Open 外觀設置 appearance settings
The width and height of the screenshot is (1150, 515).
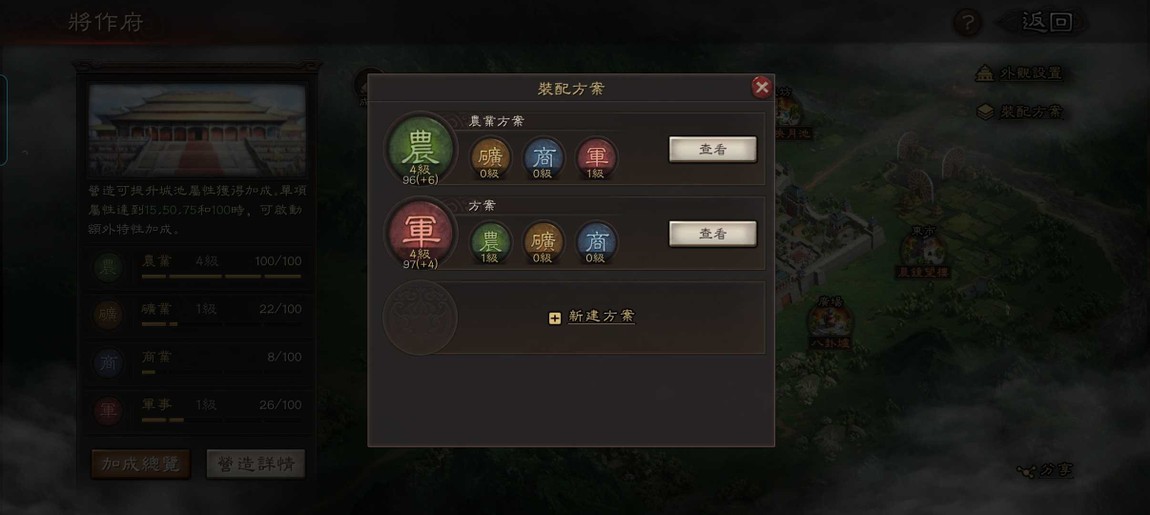[x=1019, y=73]
